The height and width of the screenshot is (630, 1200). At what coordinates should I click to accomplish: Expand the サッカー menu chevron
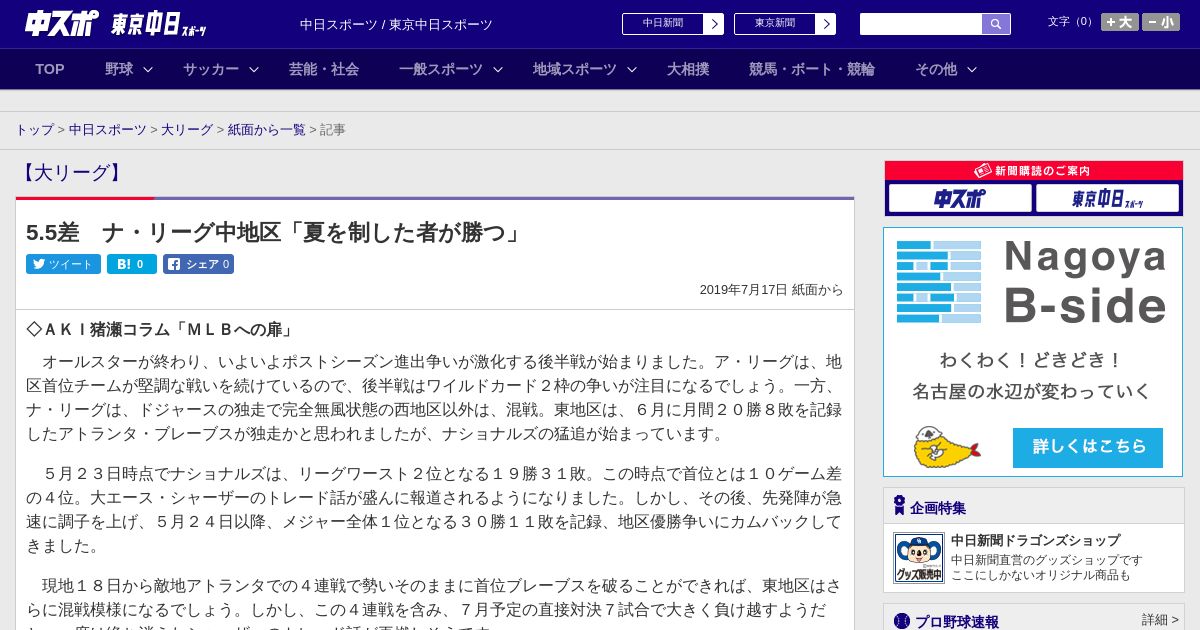pos(254,69)
